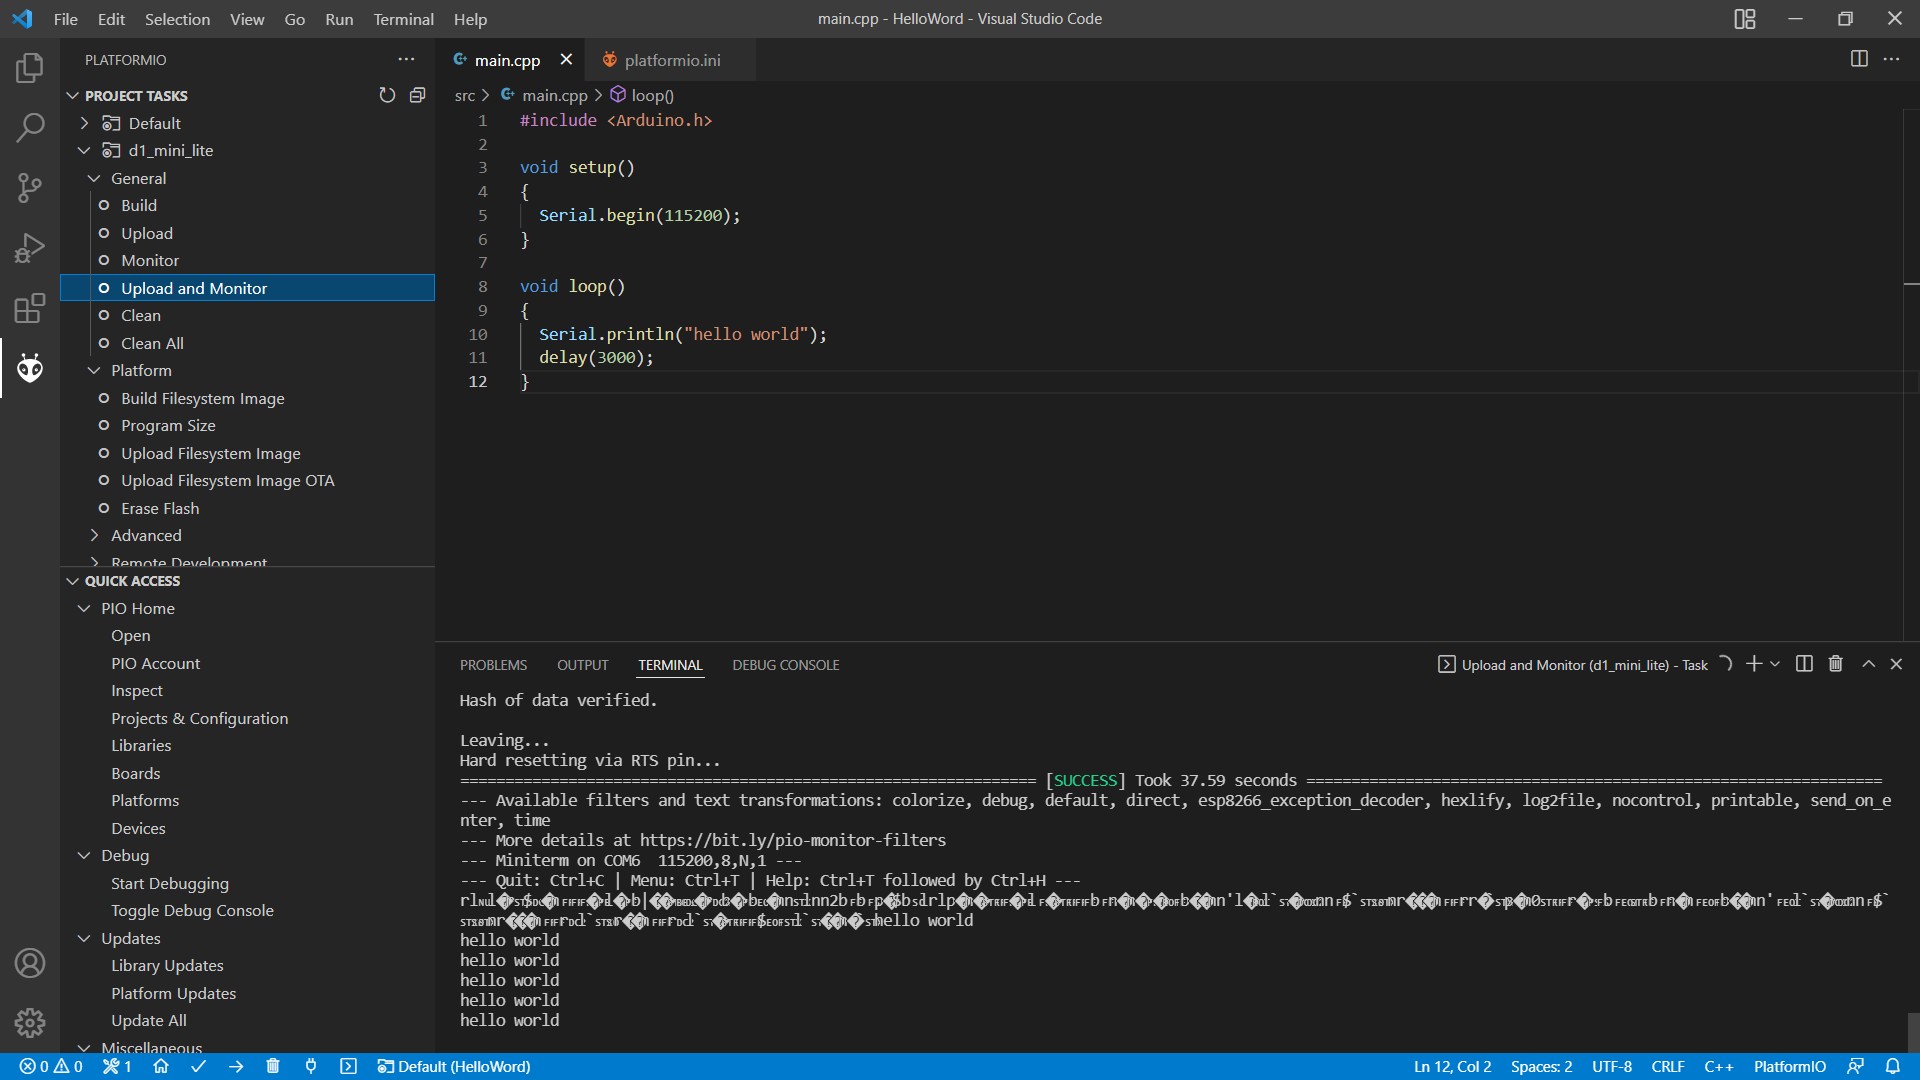Screen dimensions: 1920x1080
Task: Open the Run and Debug view
Action: 30,247
